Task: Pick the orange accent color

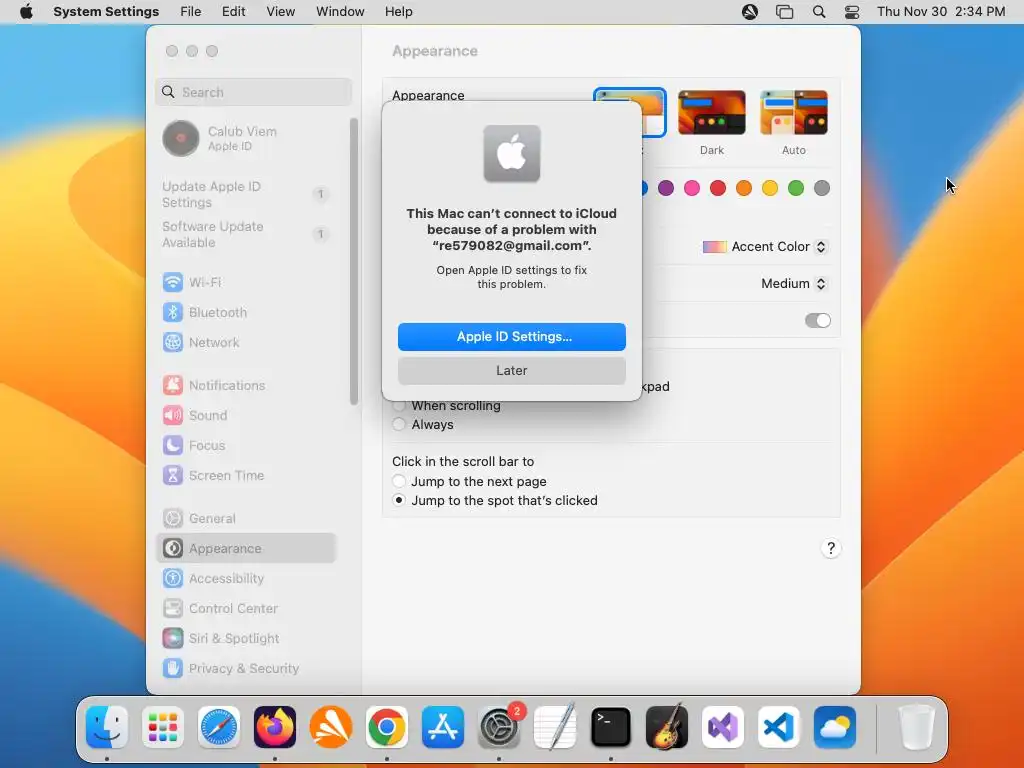Action: (744, 188)
